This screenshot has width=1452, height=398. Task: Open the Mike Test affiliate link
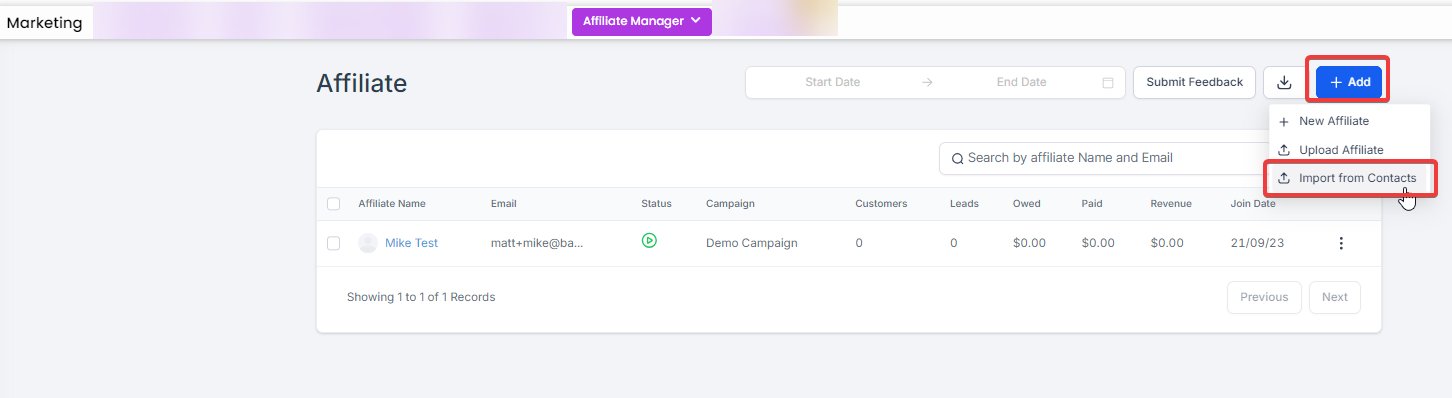(411, 243)
